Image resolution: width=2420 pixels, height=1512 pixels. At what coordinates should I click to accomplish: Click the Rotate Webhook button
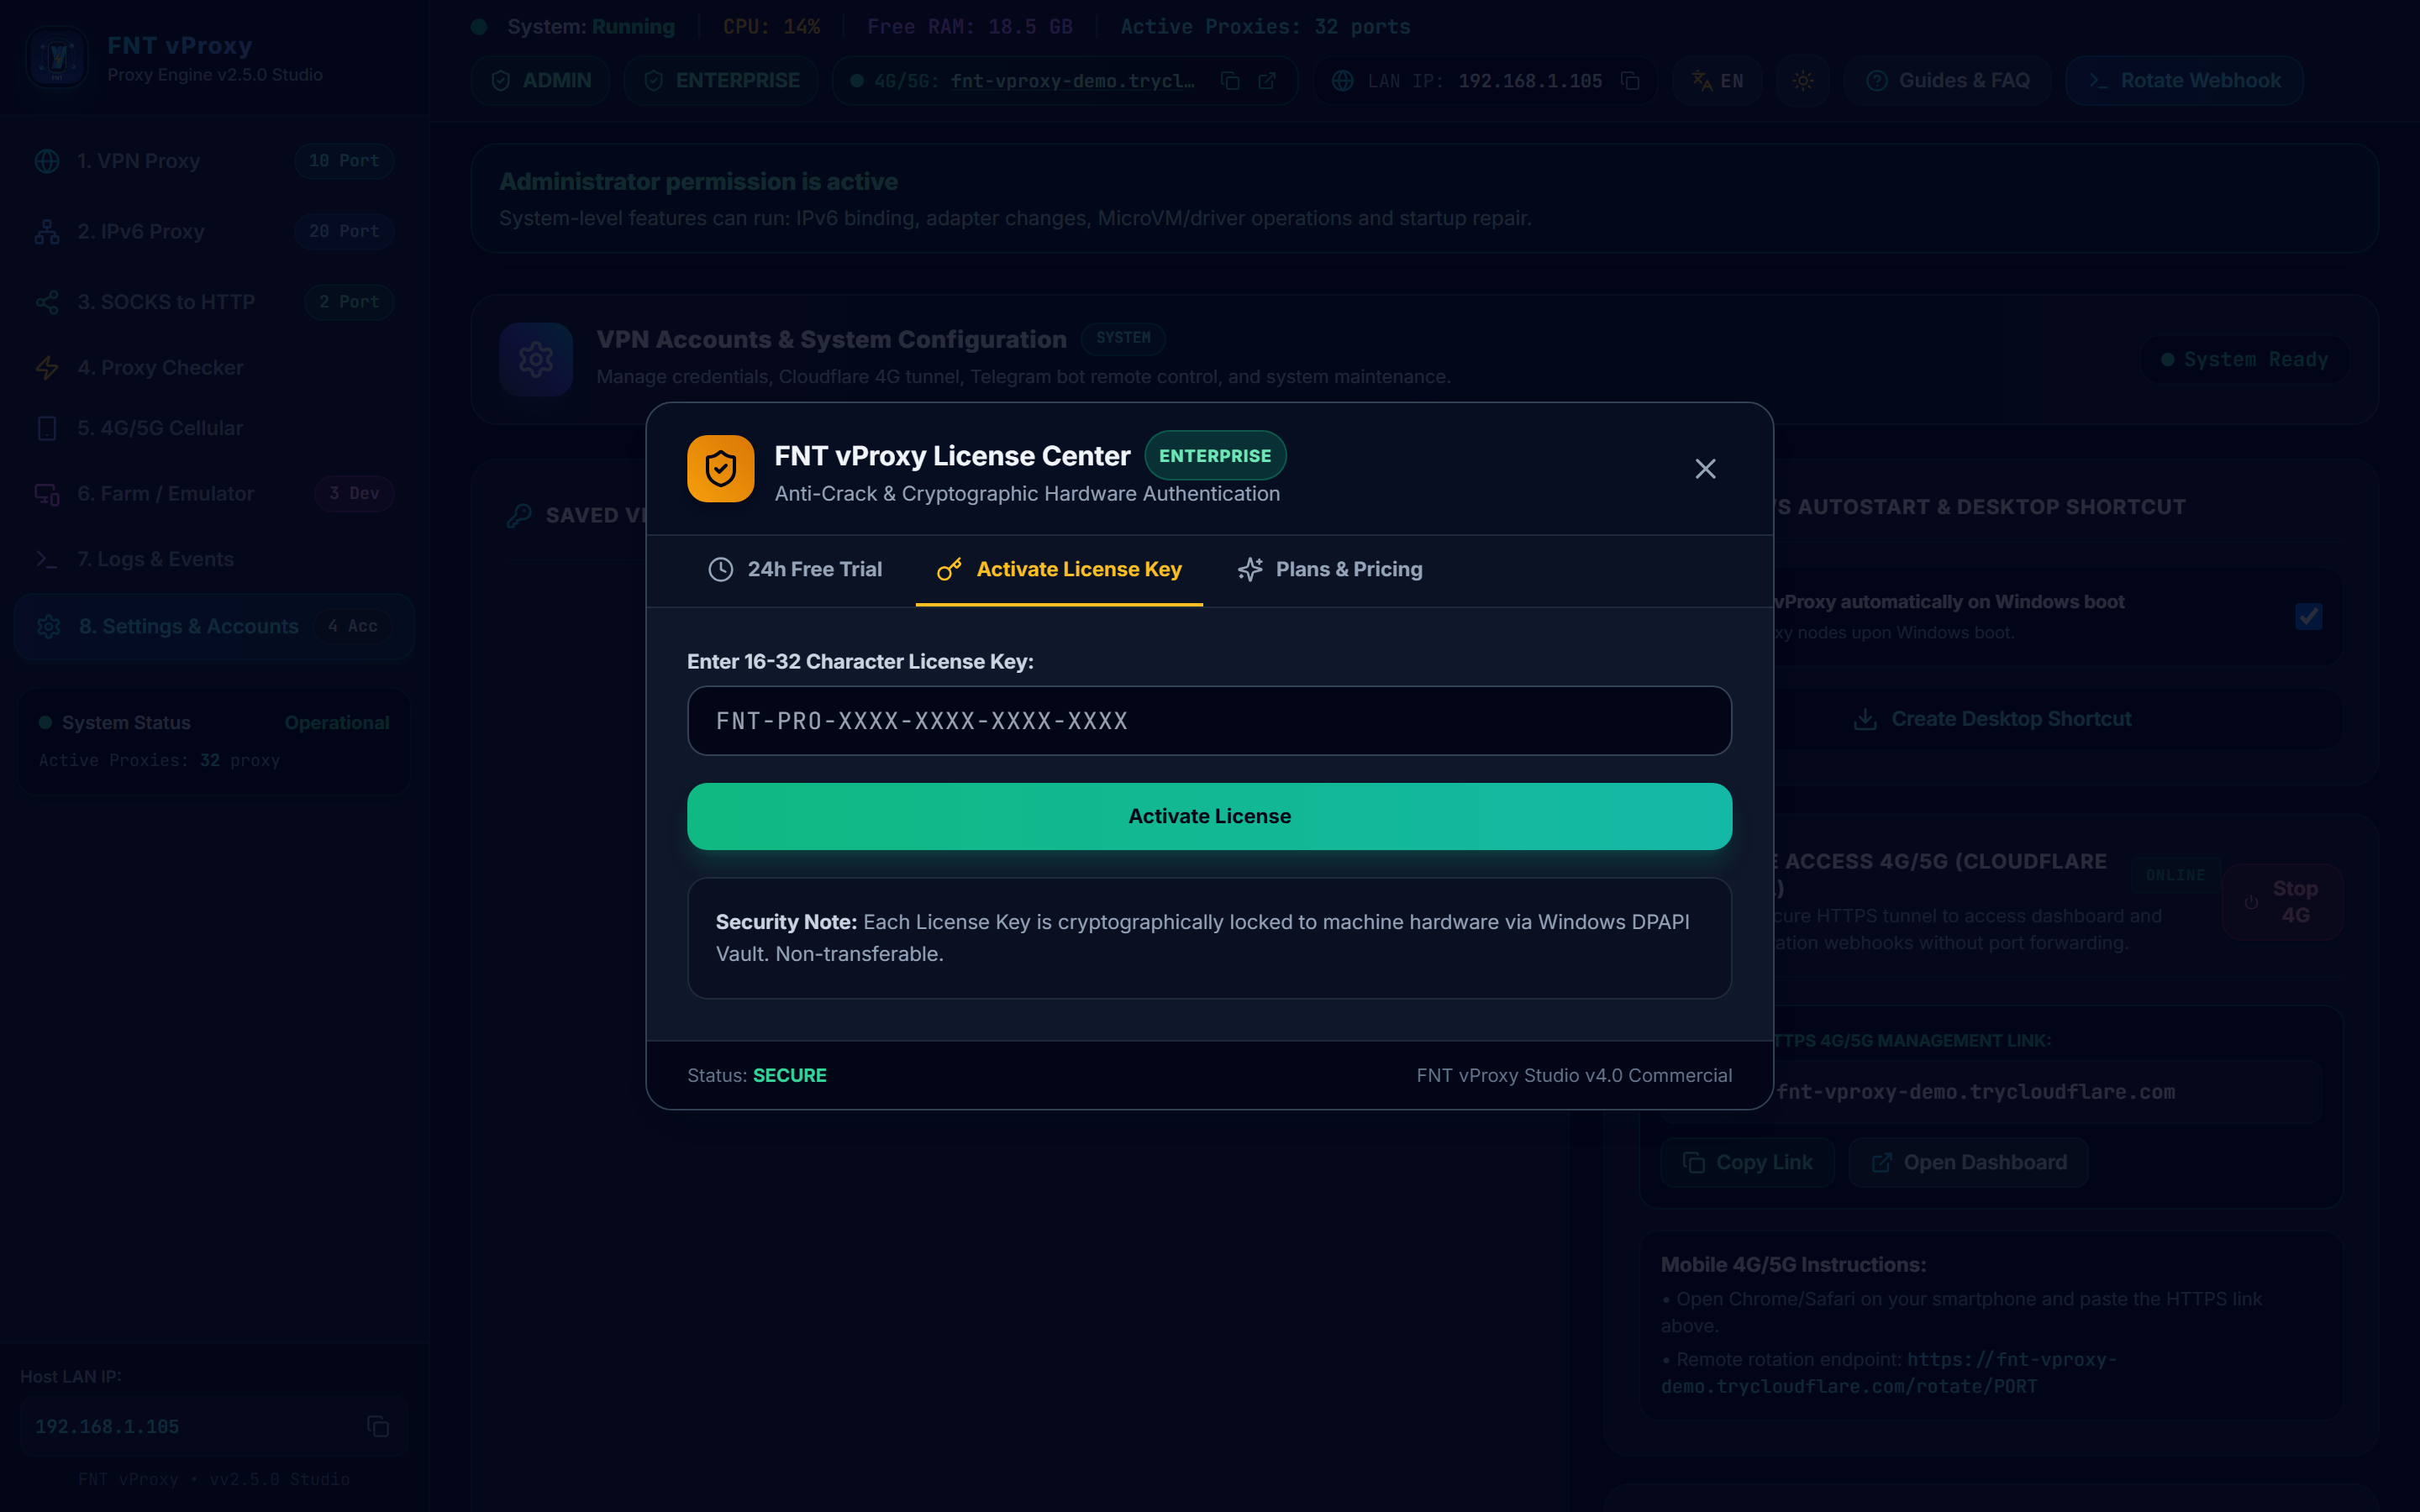coord(2185,81)
